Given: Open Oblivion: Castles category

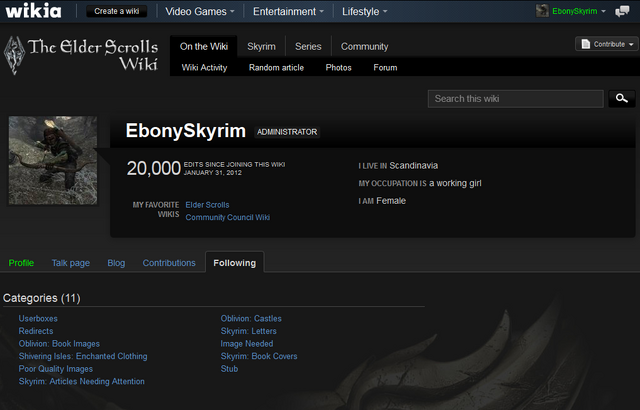Looking at the screenshot, I should tap(251, 319).
